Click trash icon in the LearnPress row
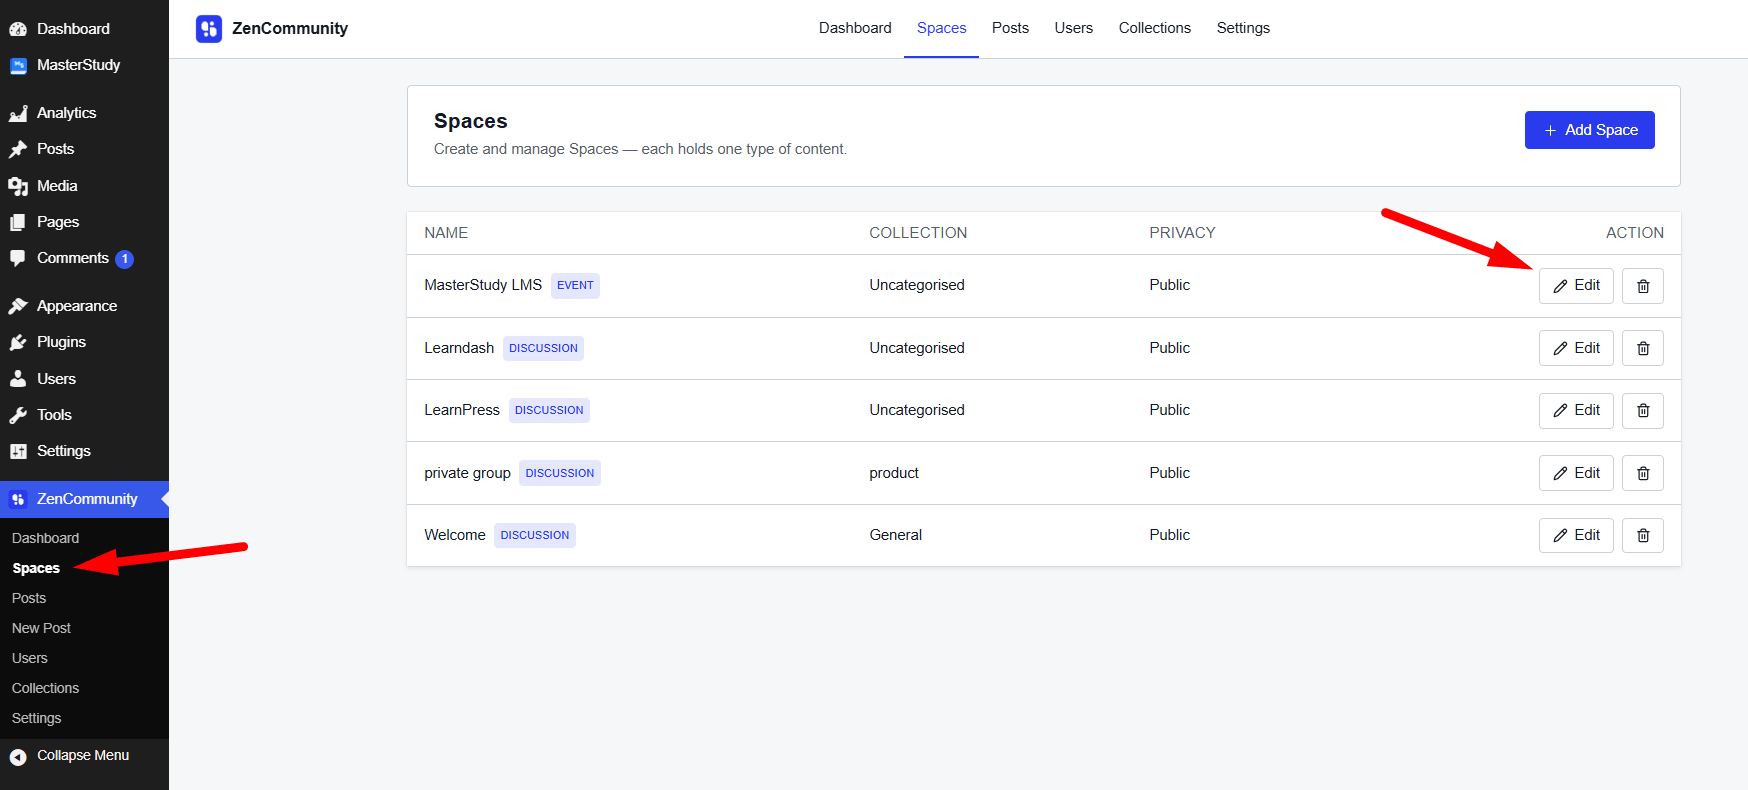 [1642, 410]
